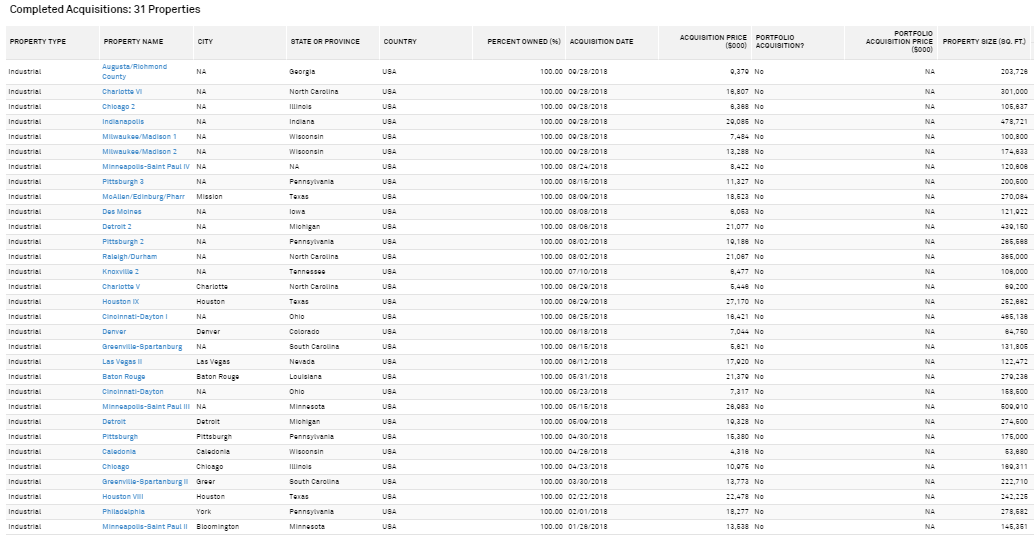
Task: Sort by the Acquisition Date column header
Action: [x=601, y=42]
